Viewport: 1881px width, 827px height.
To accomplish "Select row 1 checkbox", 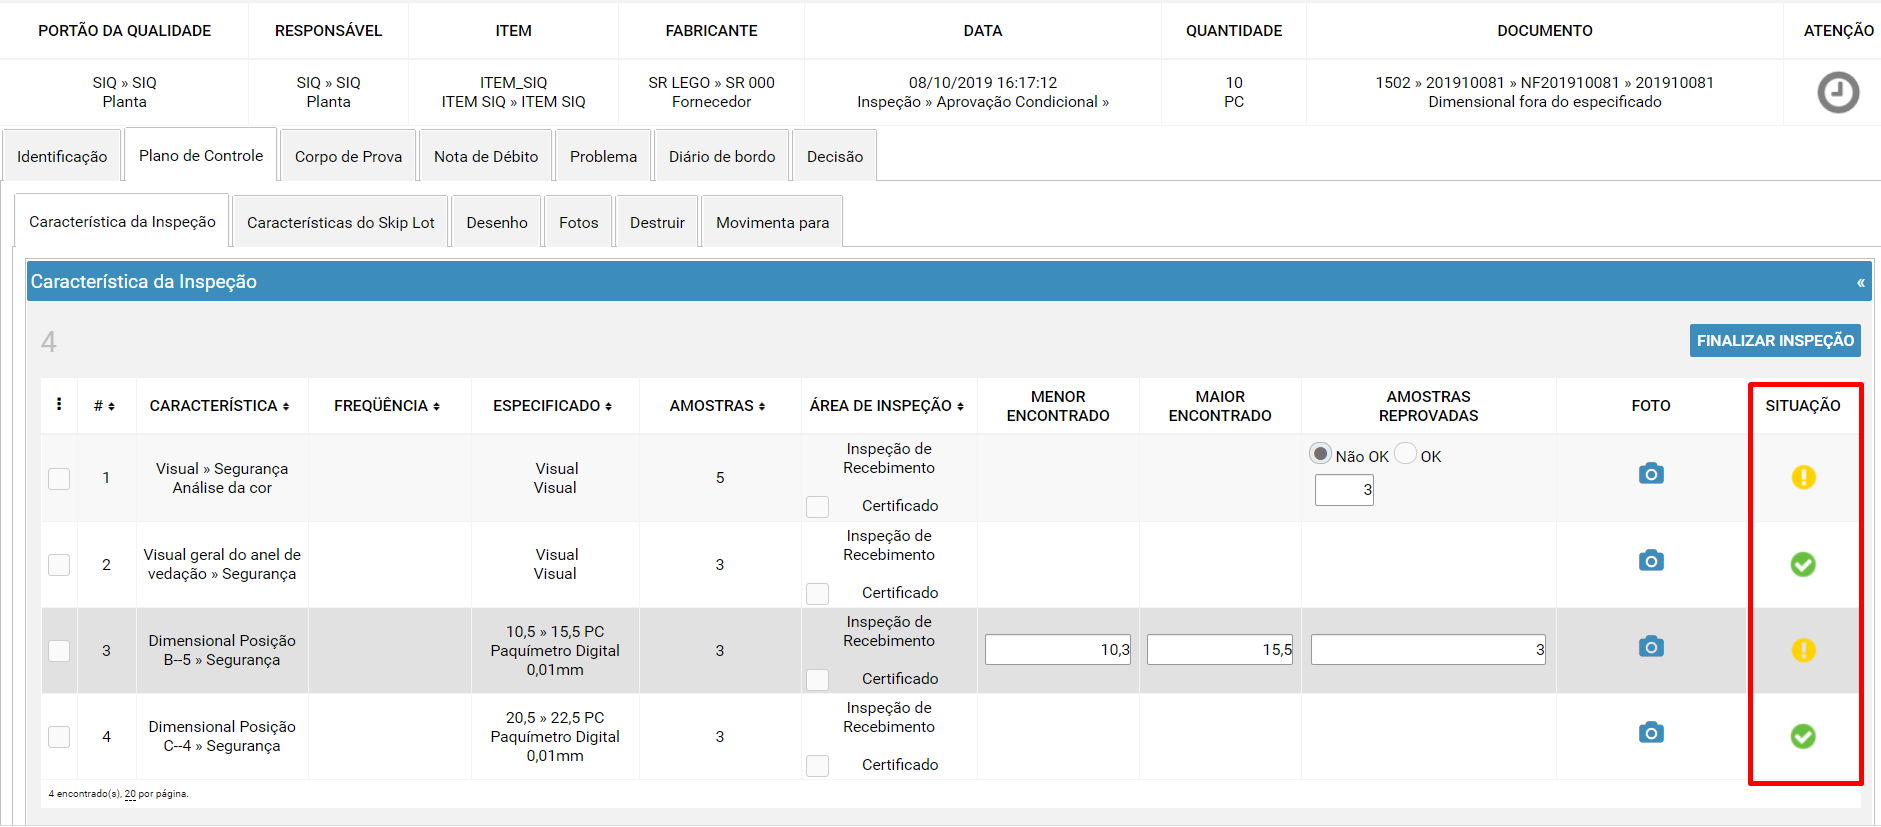I will 59,478.
